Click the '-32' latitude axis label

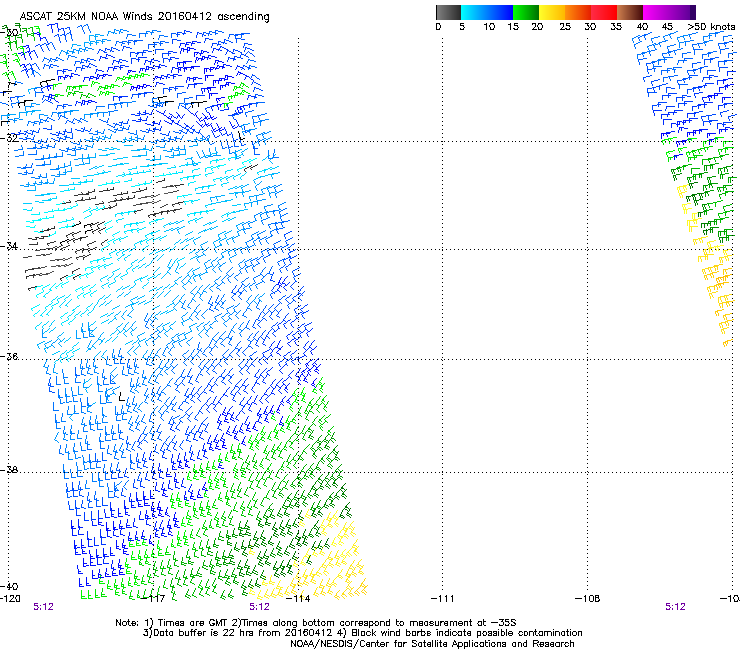[x=10, y=138]
